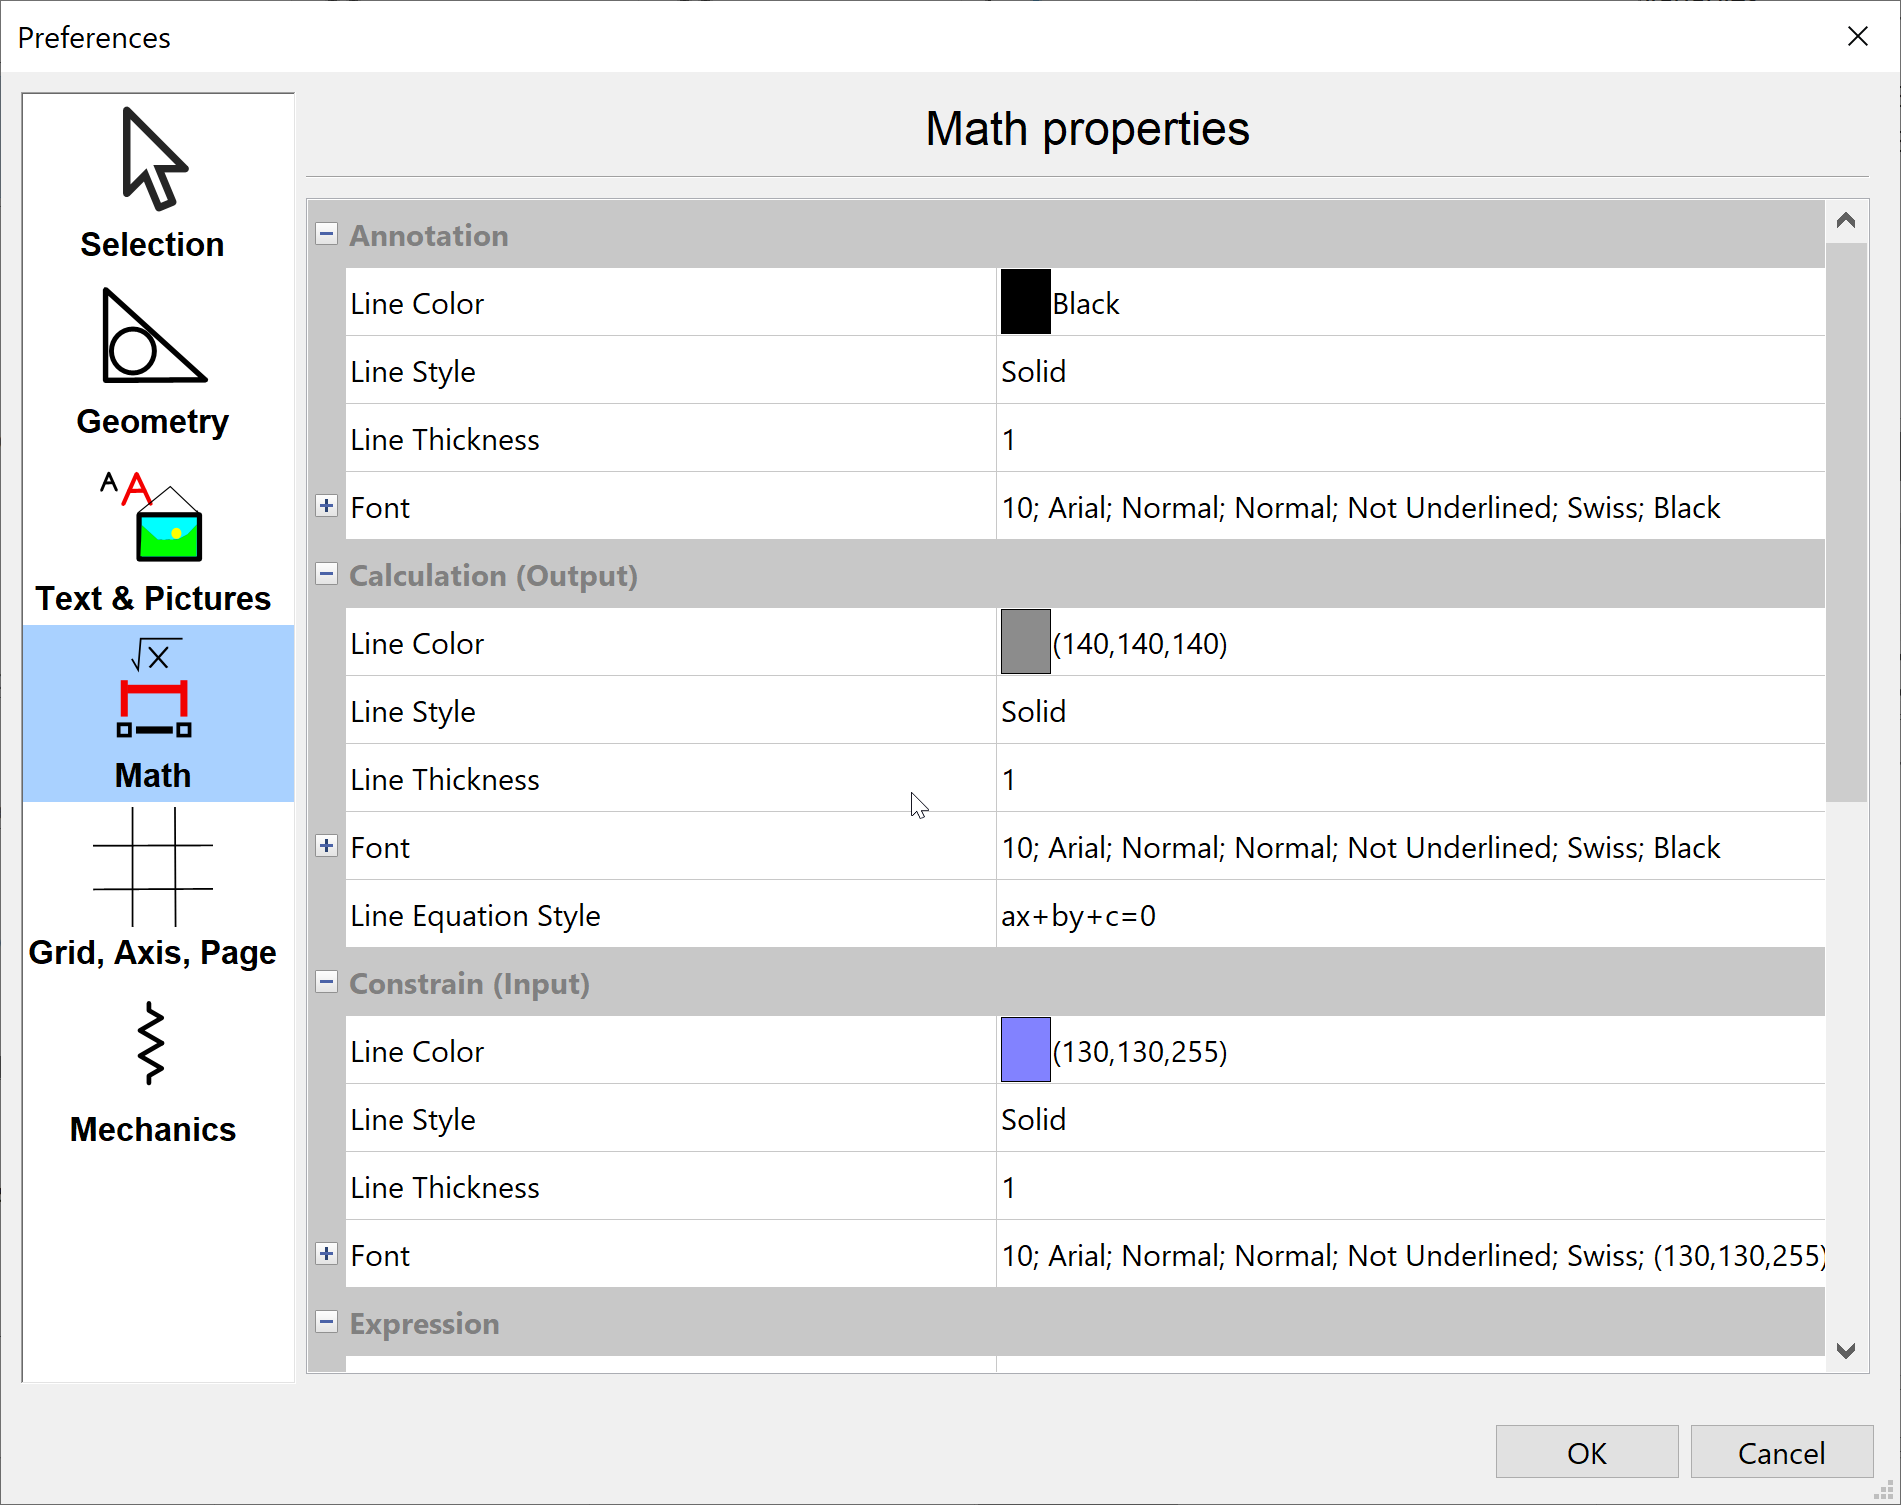The width and height of the screenshot is (1901, 1505).
Task: Expand the Constrain (Input) Font properties
Action: tap(326, 1254)
